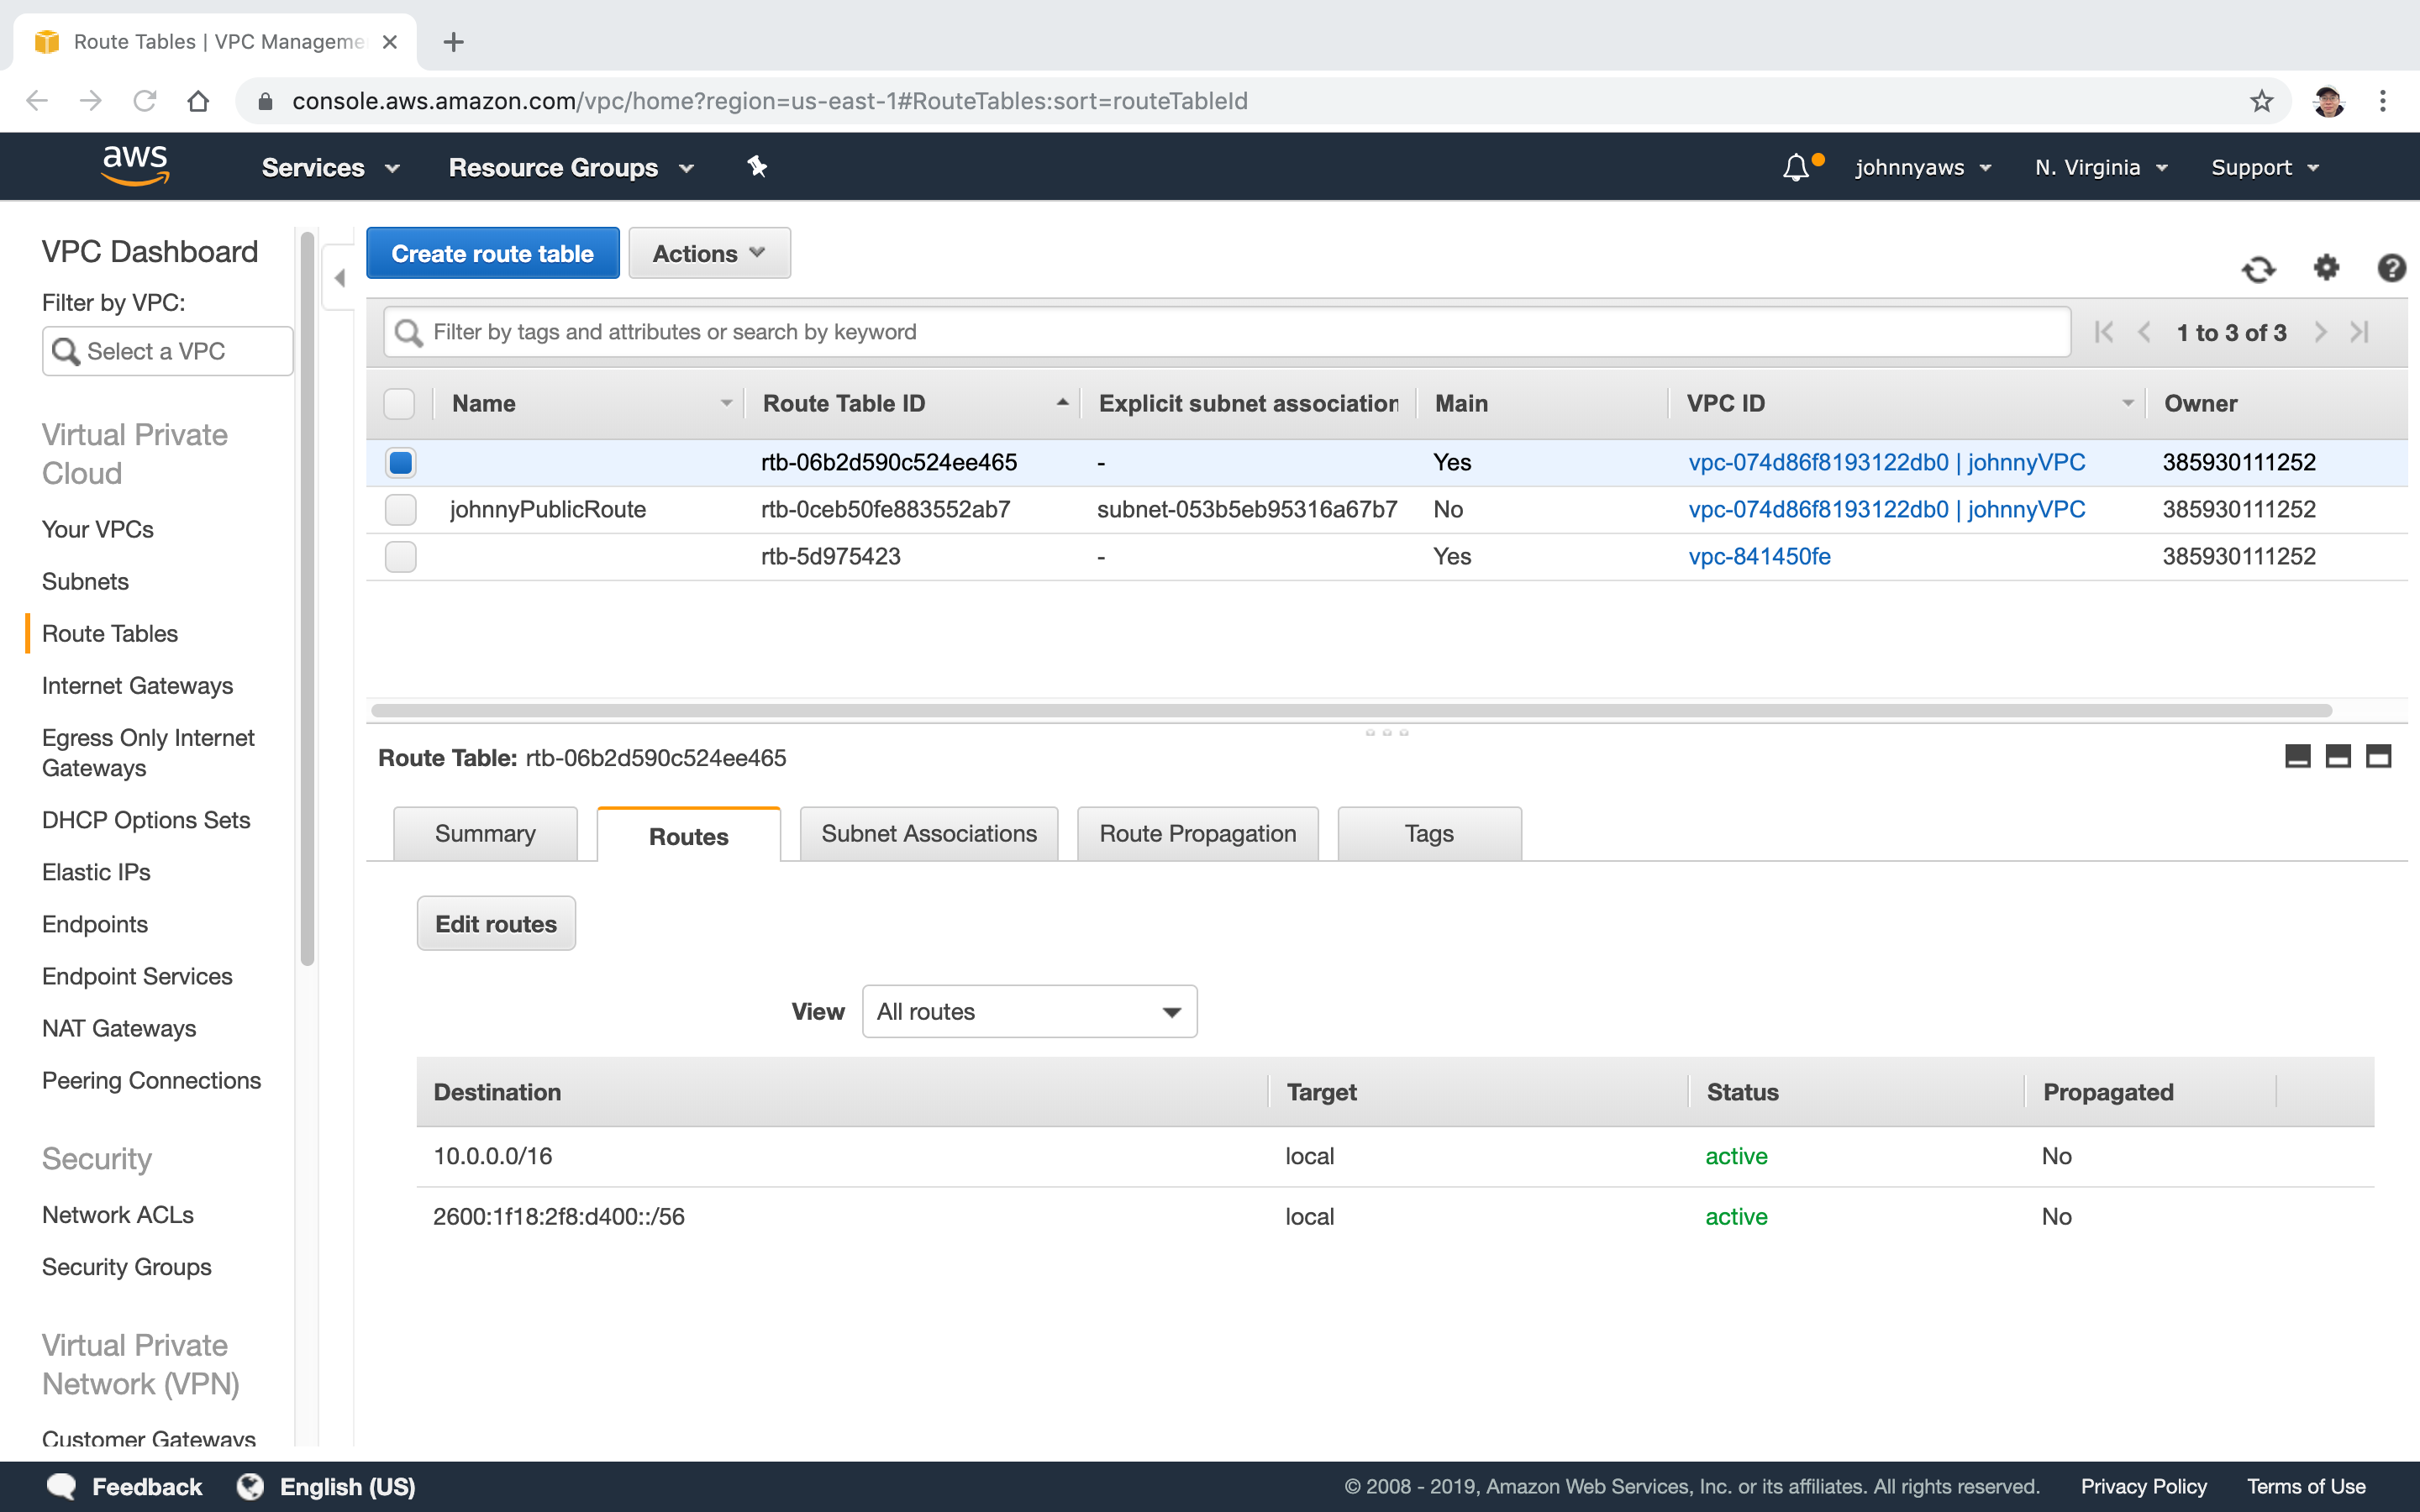This screenshot has width=2420, height=1512.
Task: Set details pane to half-height layout
Action: click(2338, 756)
